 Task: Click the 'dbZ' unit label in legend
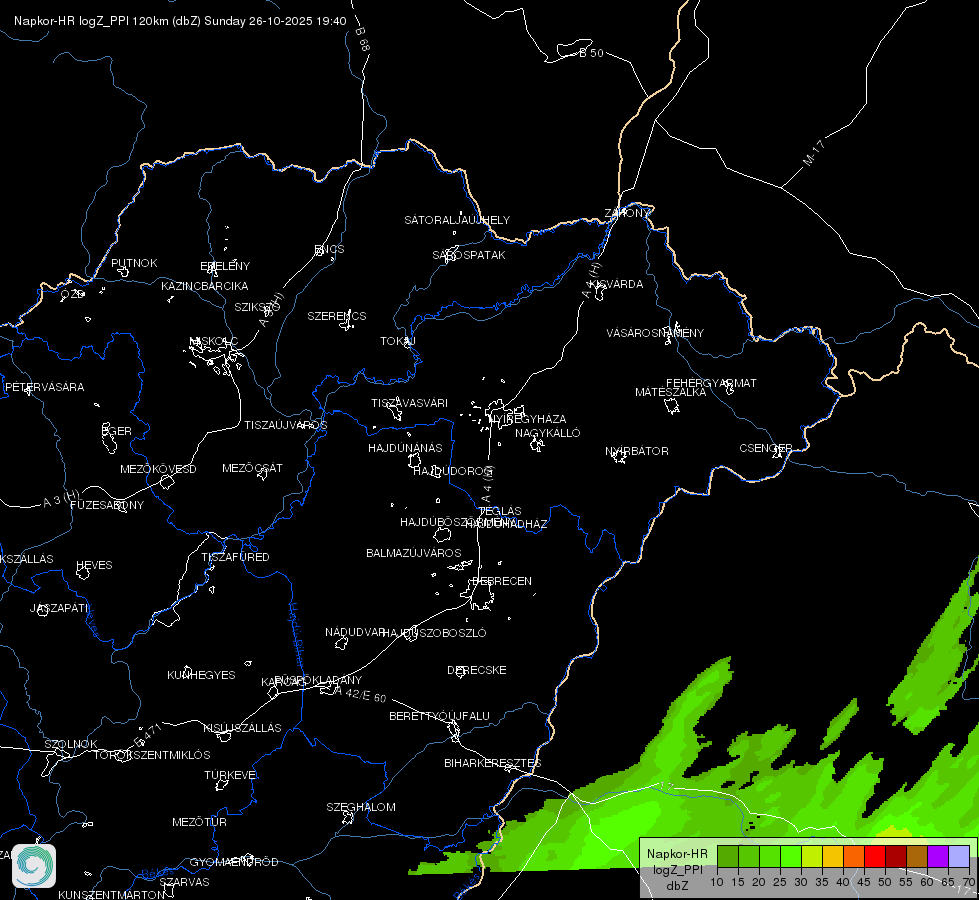[677, 886]
